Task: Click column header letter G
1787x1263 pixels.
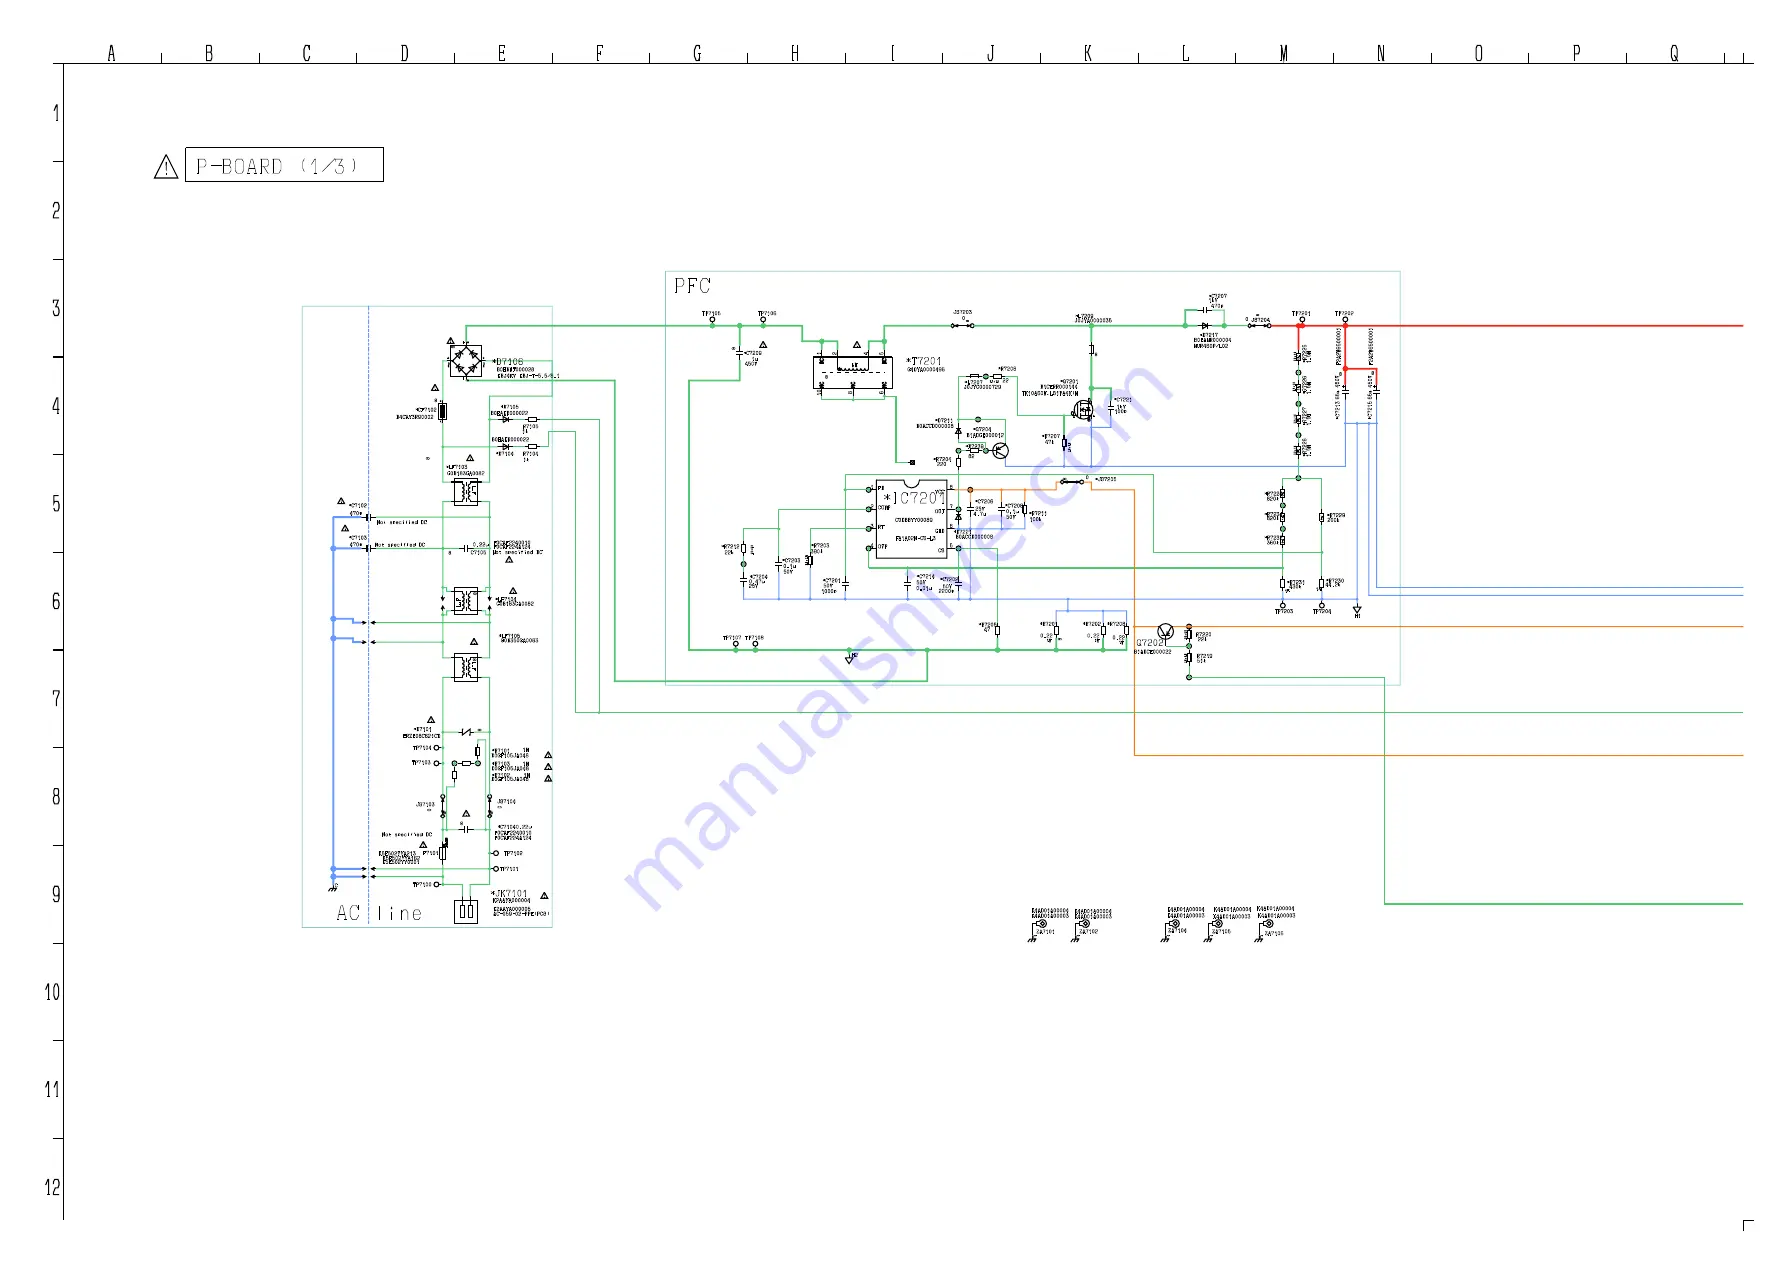Action: (697, 53)
